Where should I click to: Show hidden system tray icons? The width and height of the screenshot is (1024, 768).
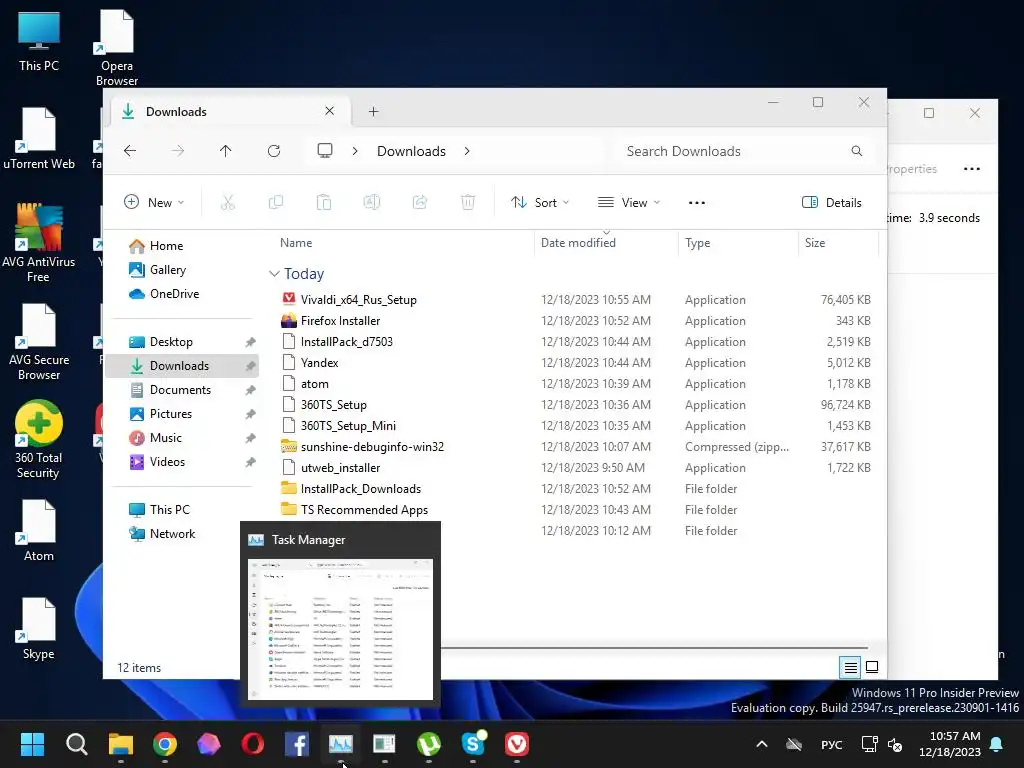[x=761, y=744]
